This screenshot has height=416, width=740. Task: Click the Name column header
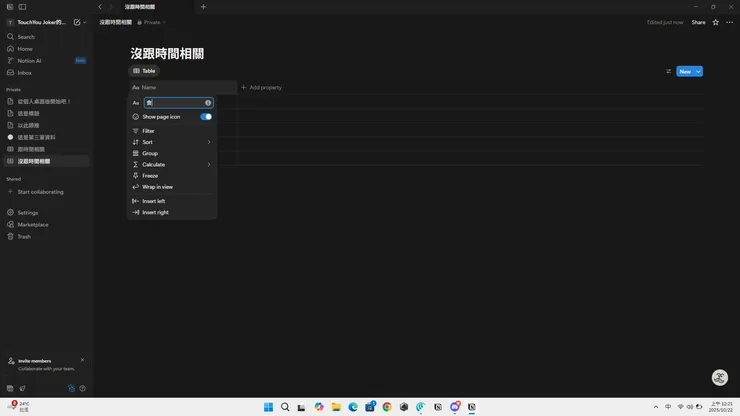click(x=183, y=87)
